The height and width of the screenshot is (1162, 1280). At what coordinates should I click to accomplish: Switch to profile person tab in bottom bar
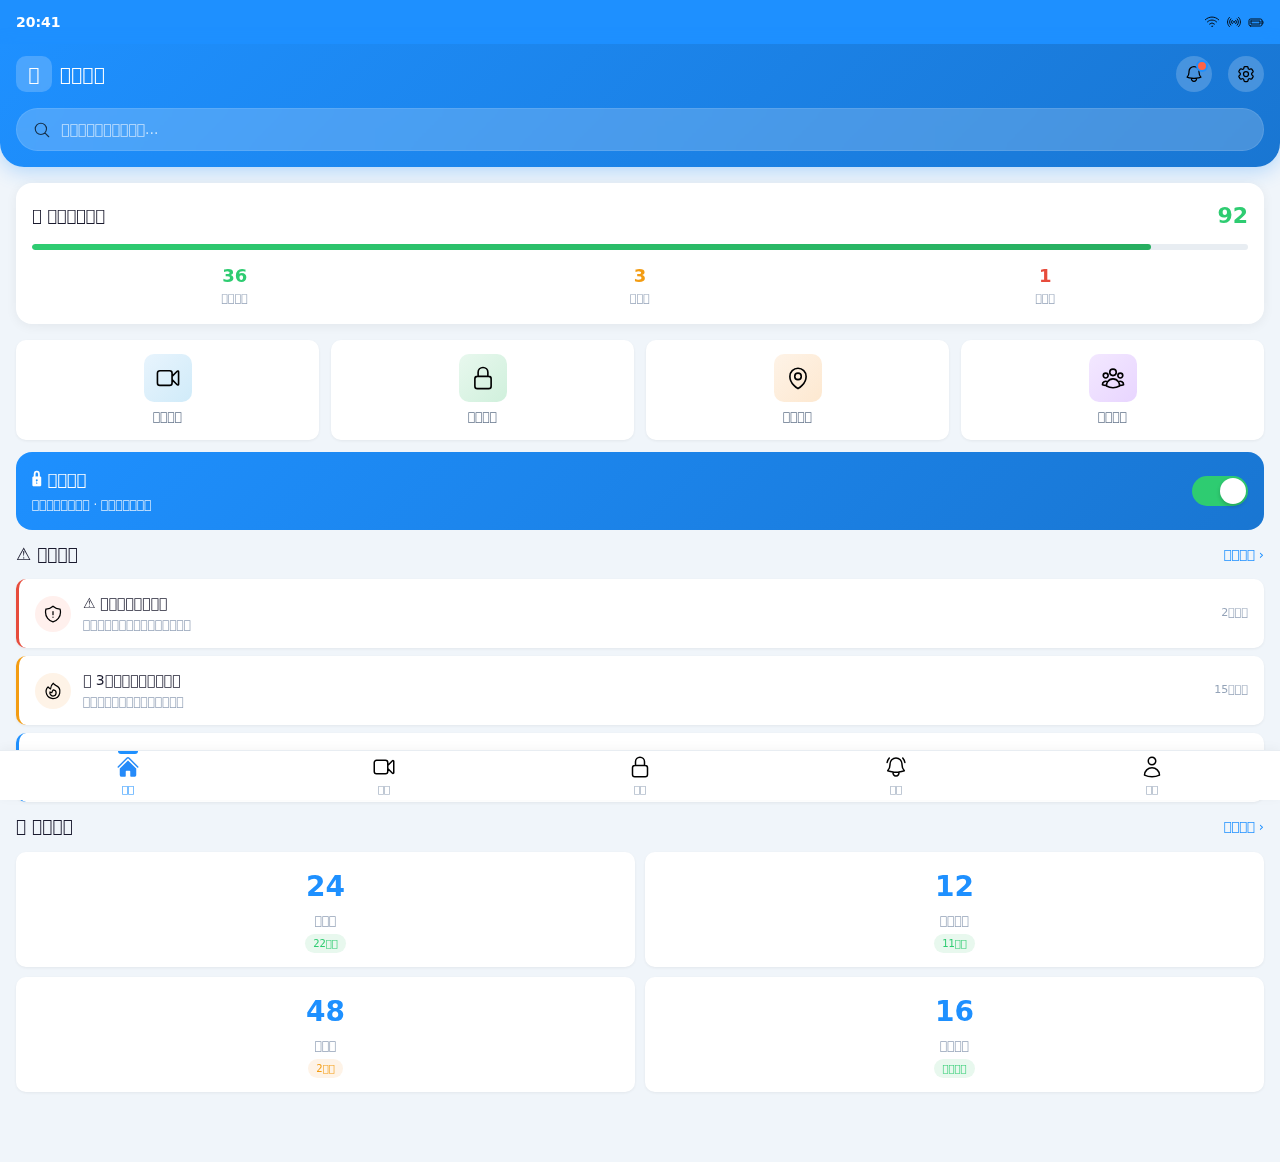tap(1152, 775)
